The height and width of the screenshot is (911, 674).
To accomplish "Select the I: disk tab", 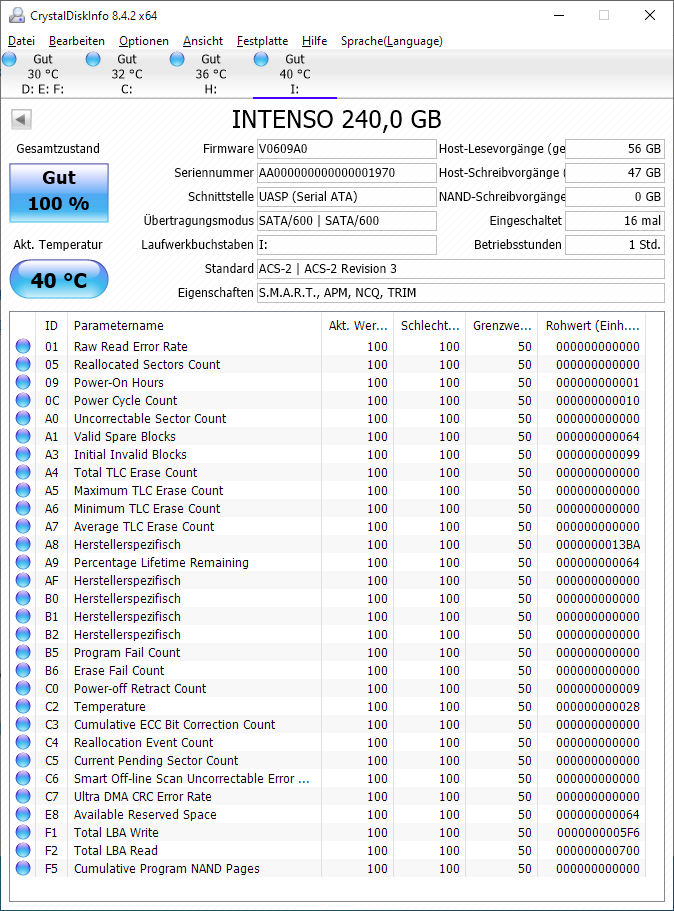I will click(x=295, y=74).
